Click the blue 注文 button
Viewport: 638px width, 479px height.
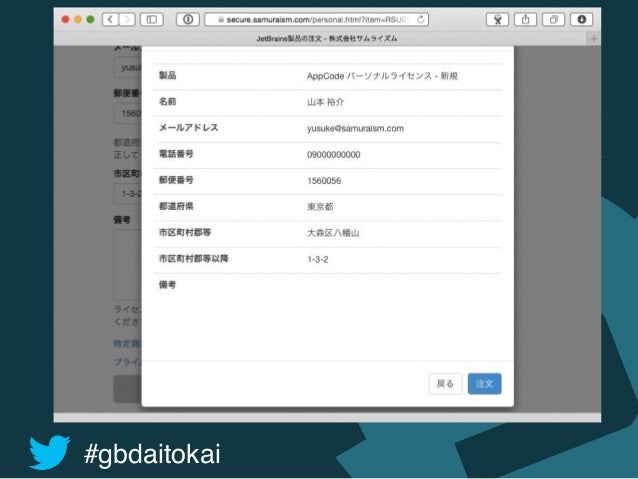pos(485,383)
